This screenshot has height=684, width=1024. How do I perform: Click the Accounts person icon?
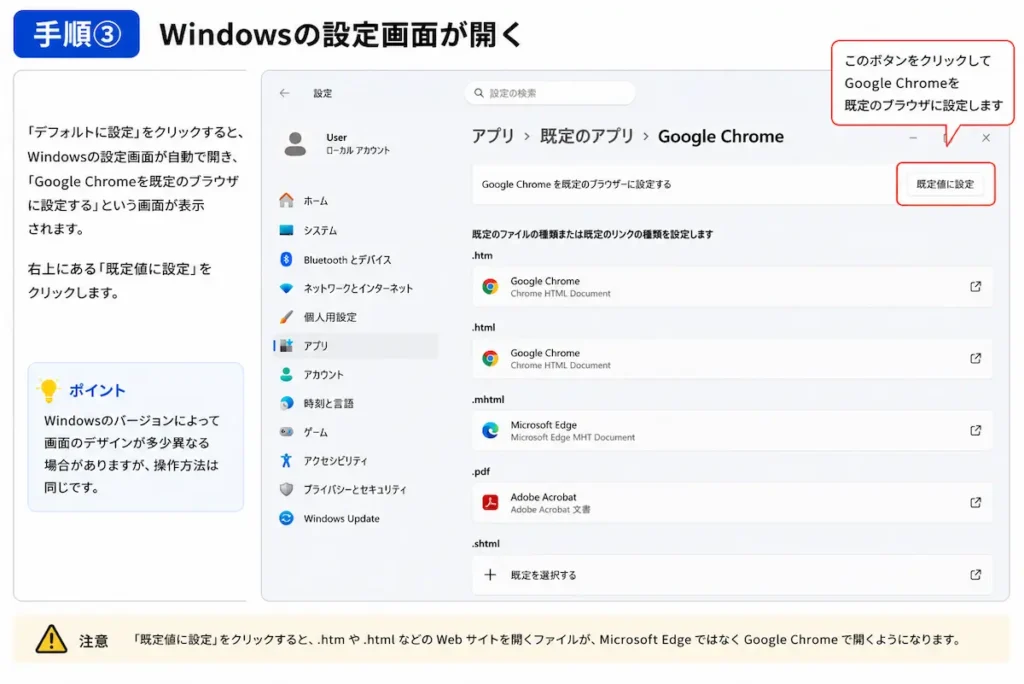pyautogui.click(x=286, y=374)
